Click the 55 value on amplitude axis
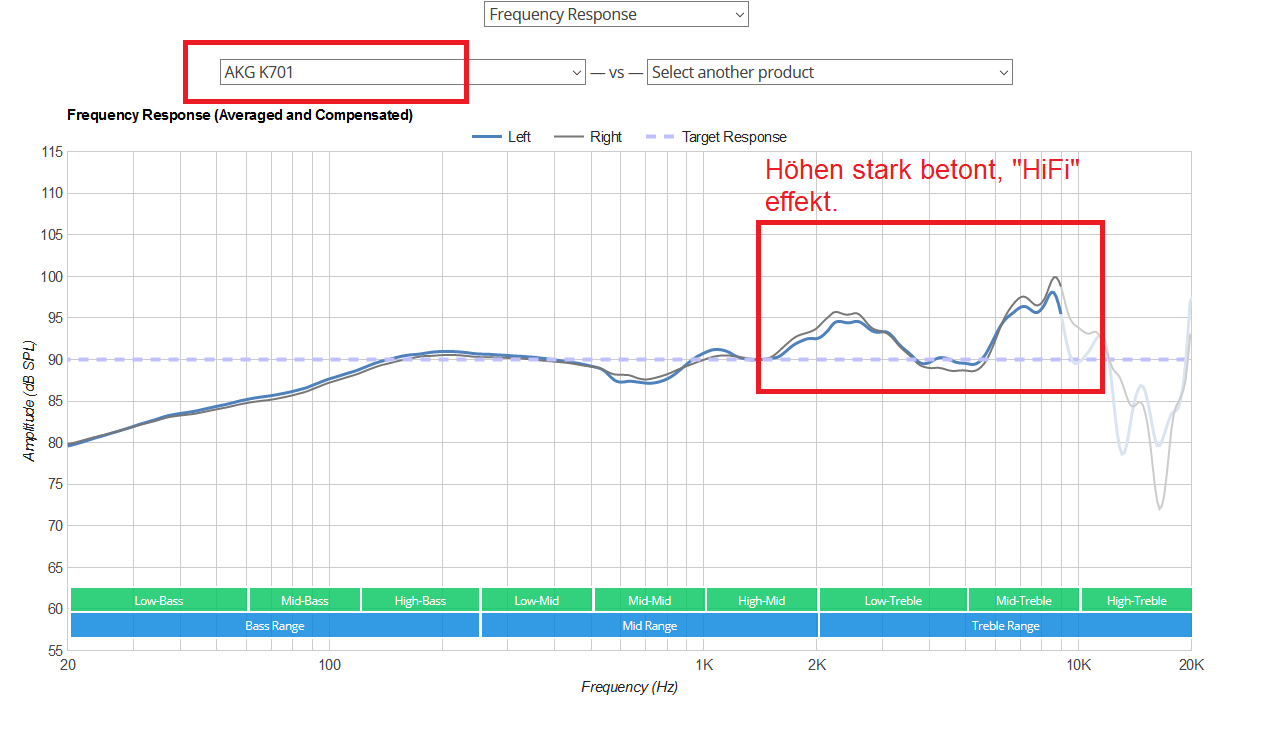The image size is (1266, 730). coord(55,651)
